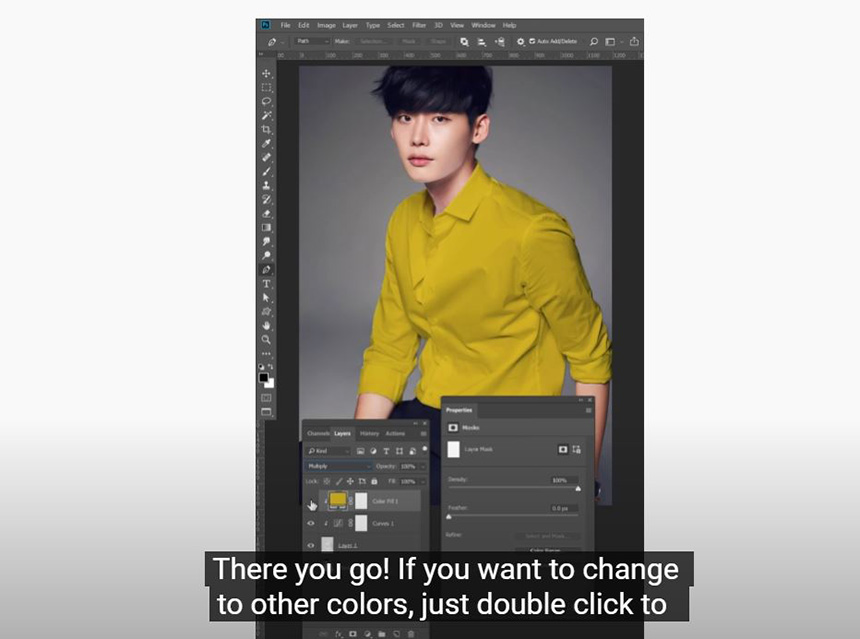Toggle lock transparent pixels

coord(327,481)
